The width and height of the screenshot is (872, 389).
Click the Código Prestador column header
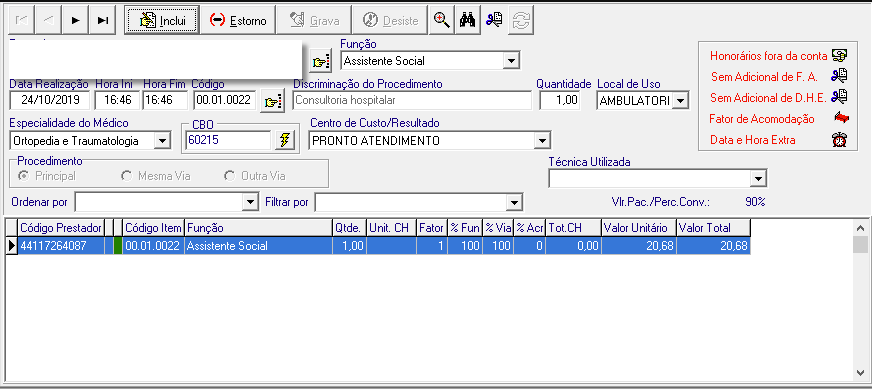coord(61,228)
